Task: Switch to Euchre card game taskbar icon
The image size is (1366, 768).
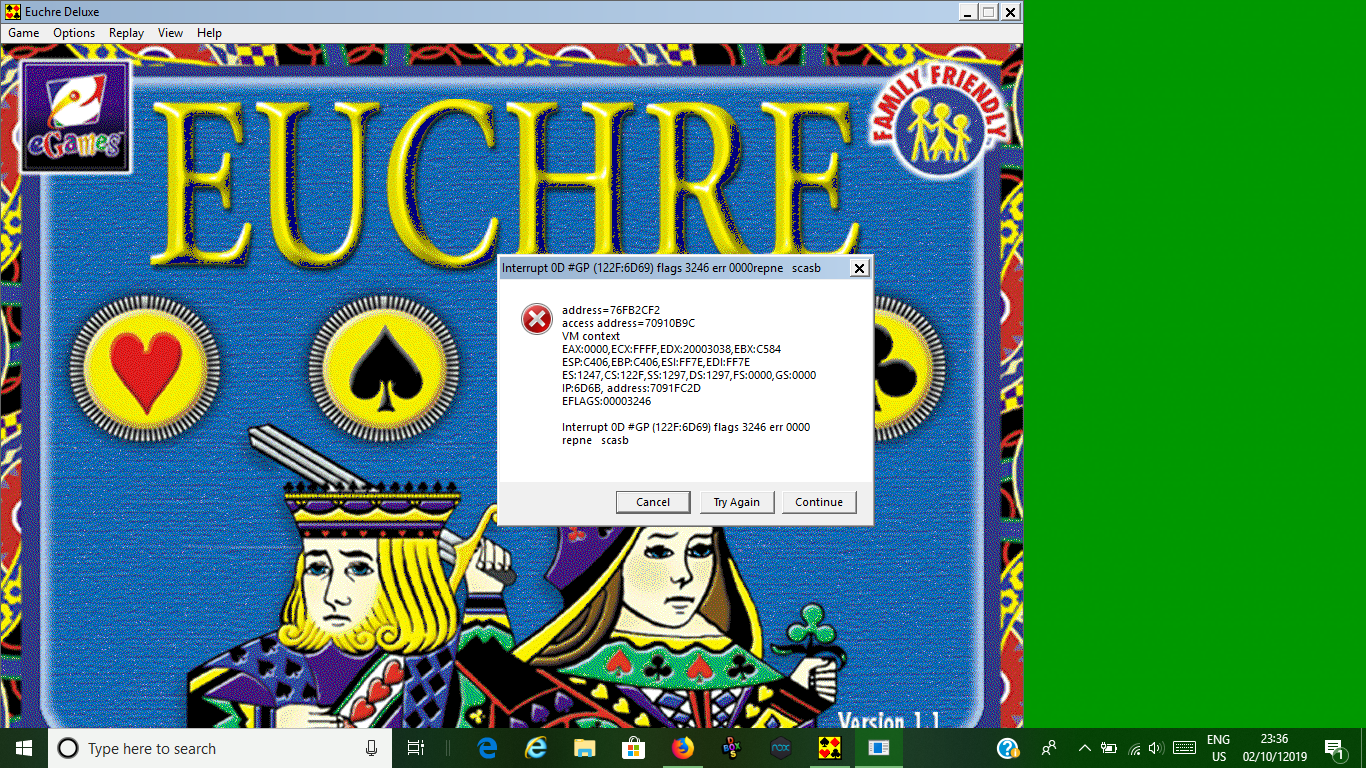Action: click(829, 748)
